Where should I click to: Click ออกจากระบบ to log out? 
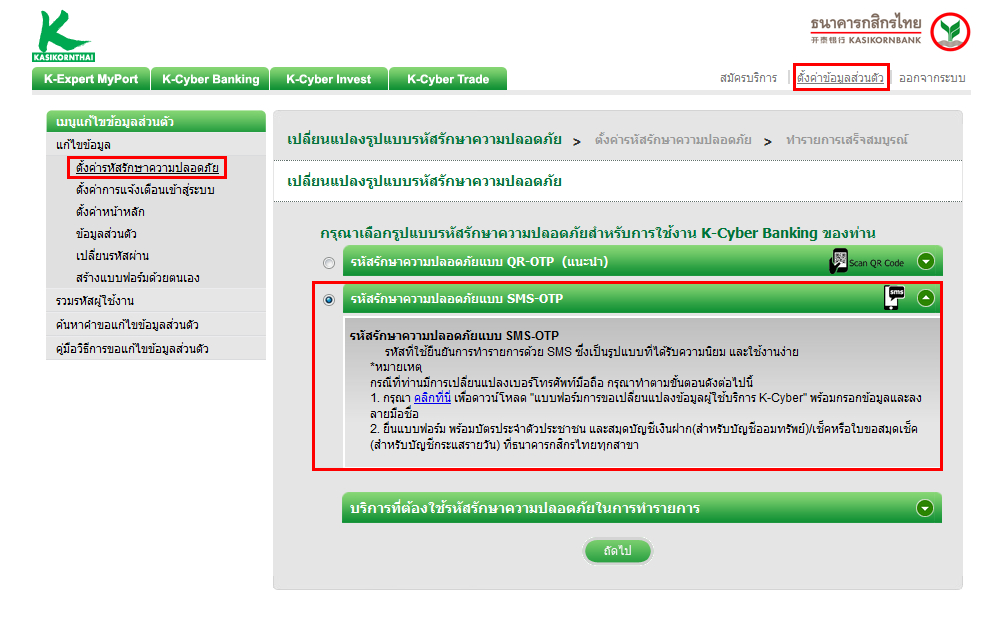pos(931,78)
